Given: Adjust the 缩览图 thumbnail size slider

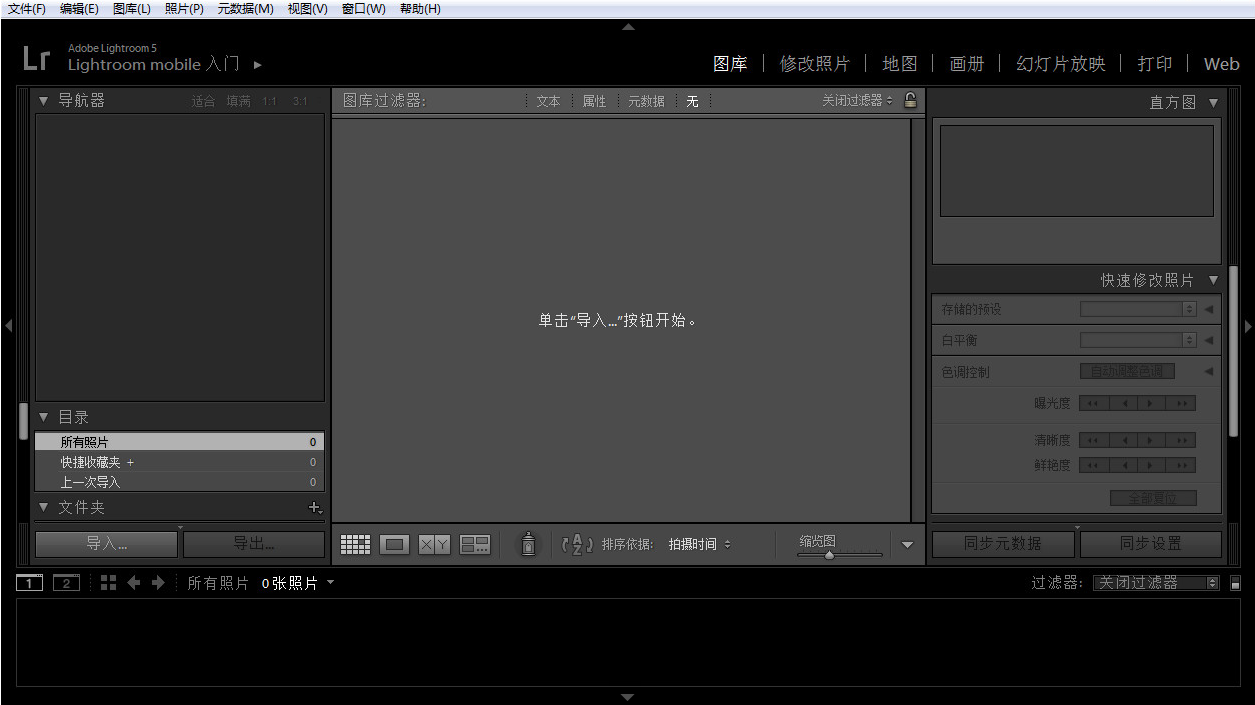Looking at the screenshot, I should tap(829, 555).
